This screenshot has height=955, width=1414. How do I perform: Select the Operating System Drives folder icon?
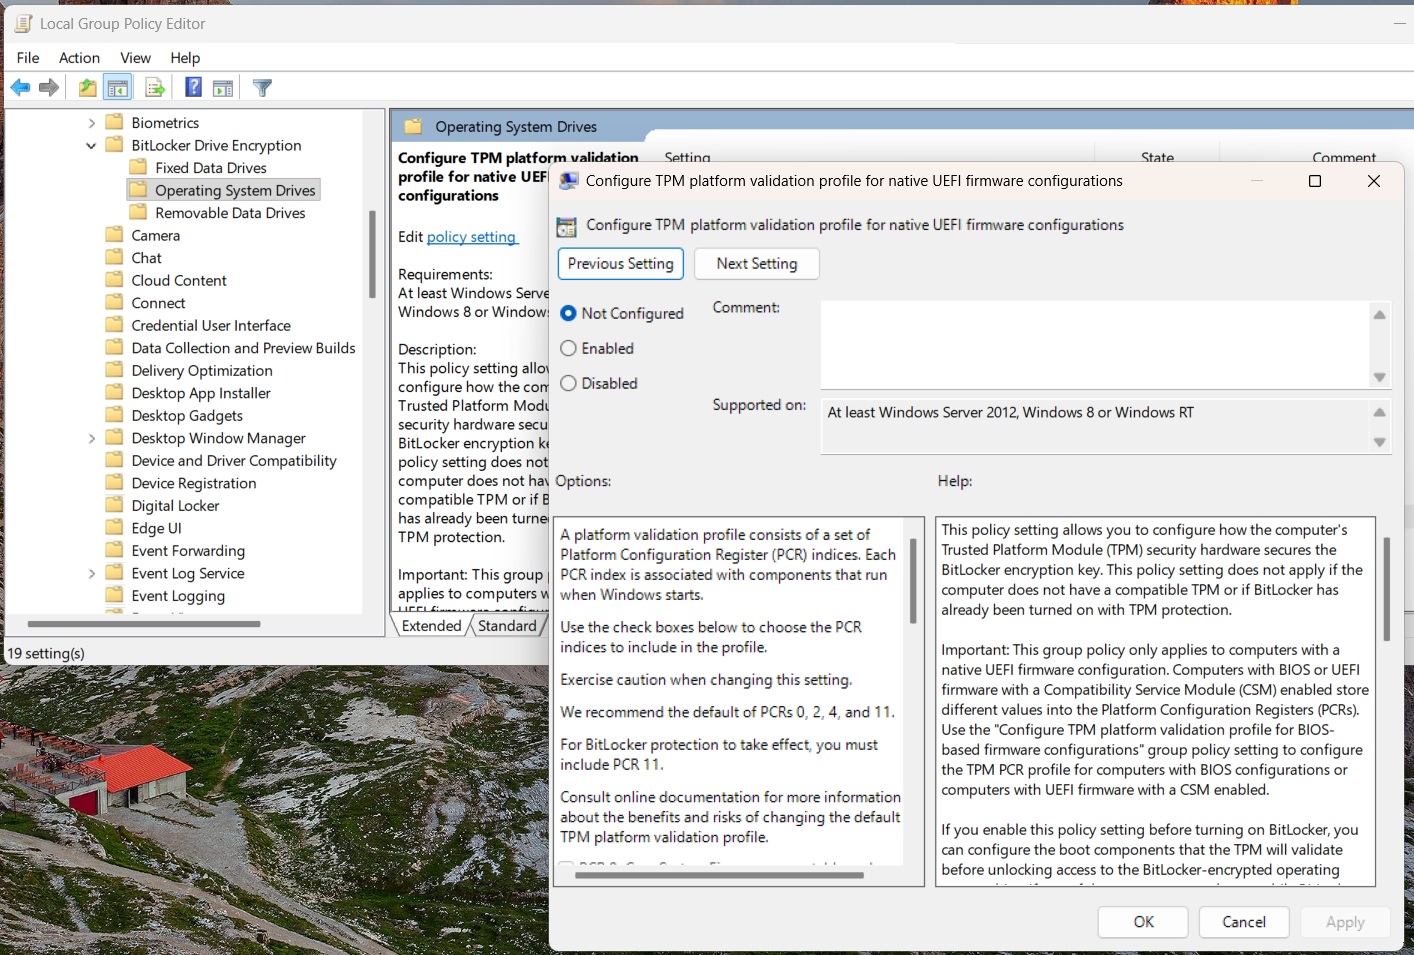(139, 189)
